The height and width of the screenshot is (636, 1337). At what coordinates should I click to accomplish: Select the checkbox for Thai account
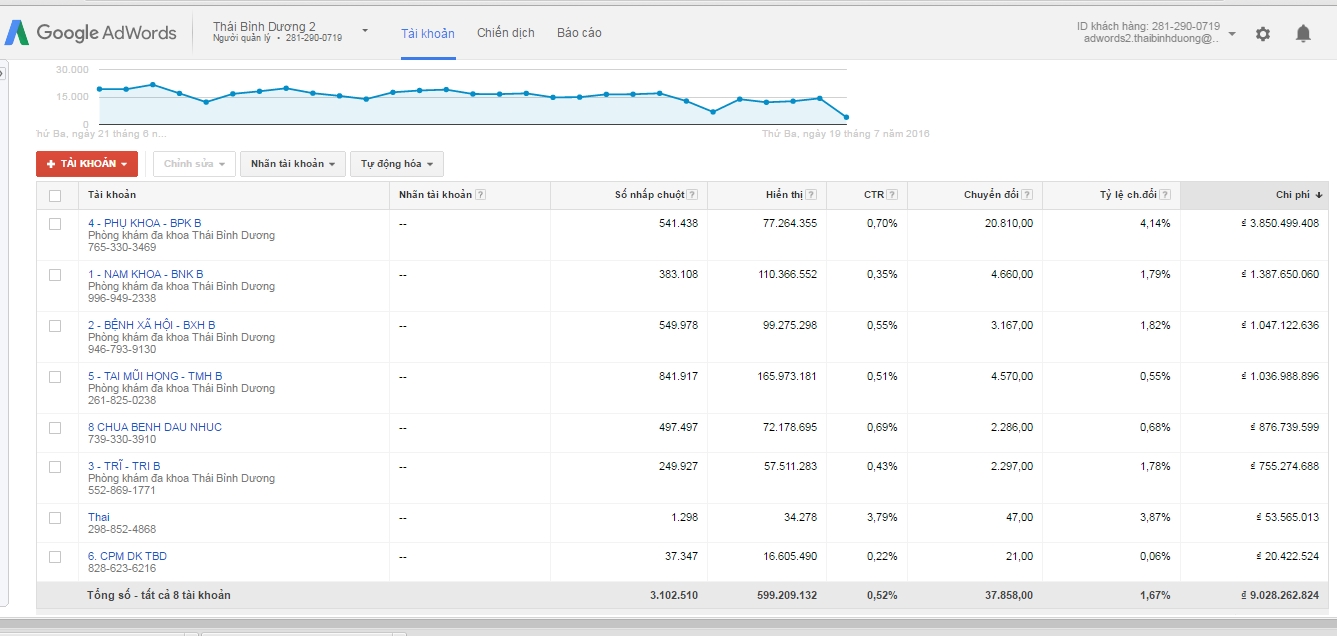55,518
